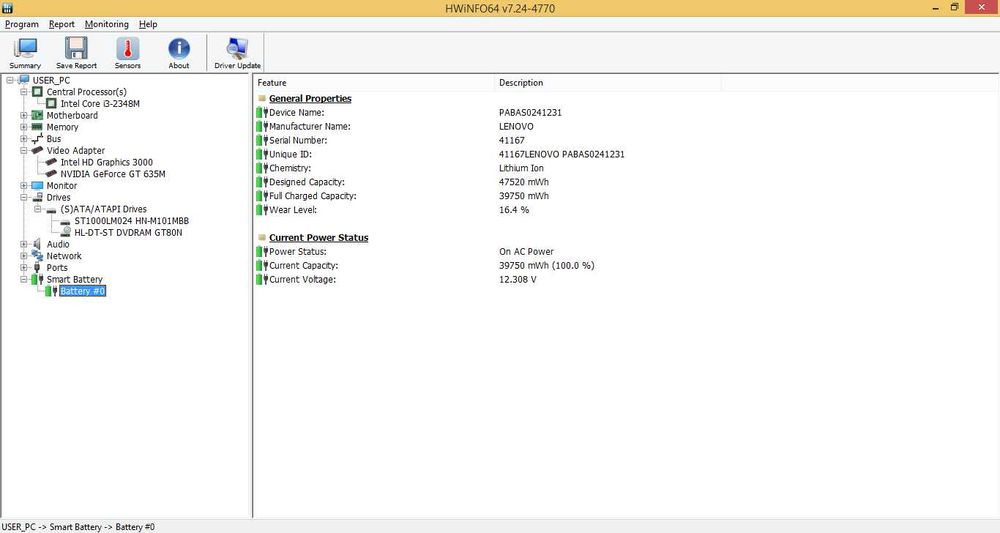The image size is (1000, 533).
Task: Open the Monitoring menu
Action: click(x=107, y=24)
